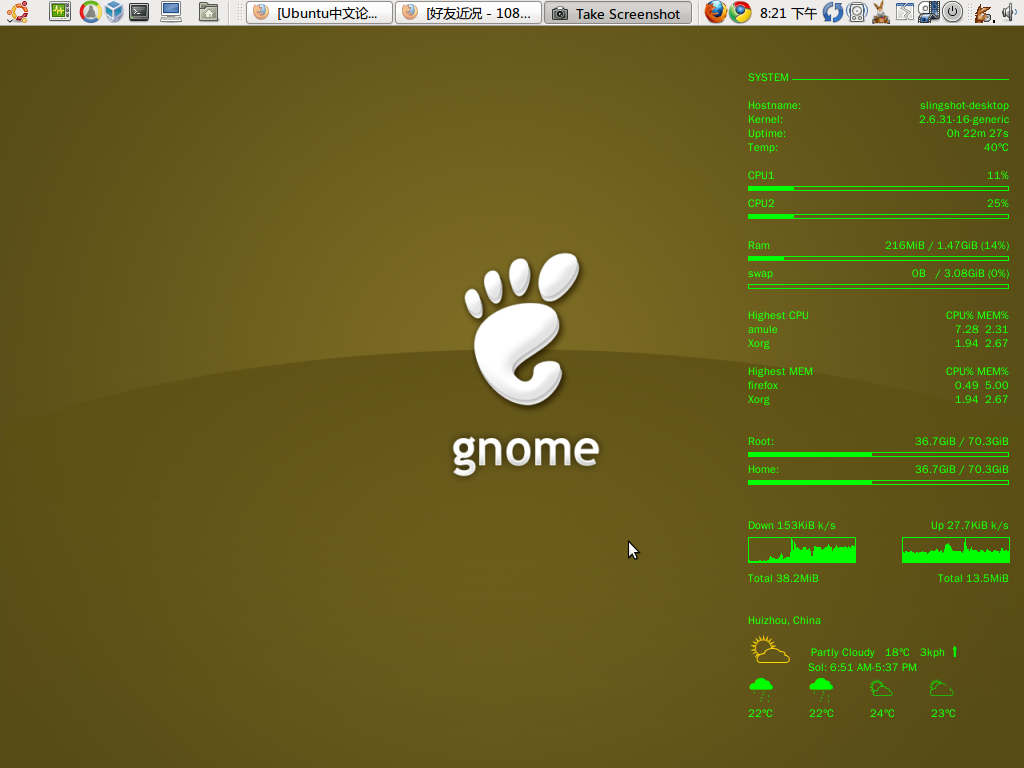Click the colorful ring launcher icon
The width and height of the screenshot is (1024, 768).
coord(90,12)
